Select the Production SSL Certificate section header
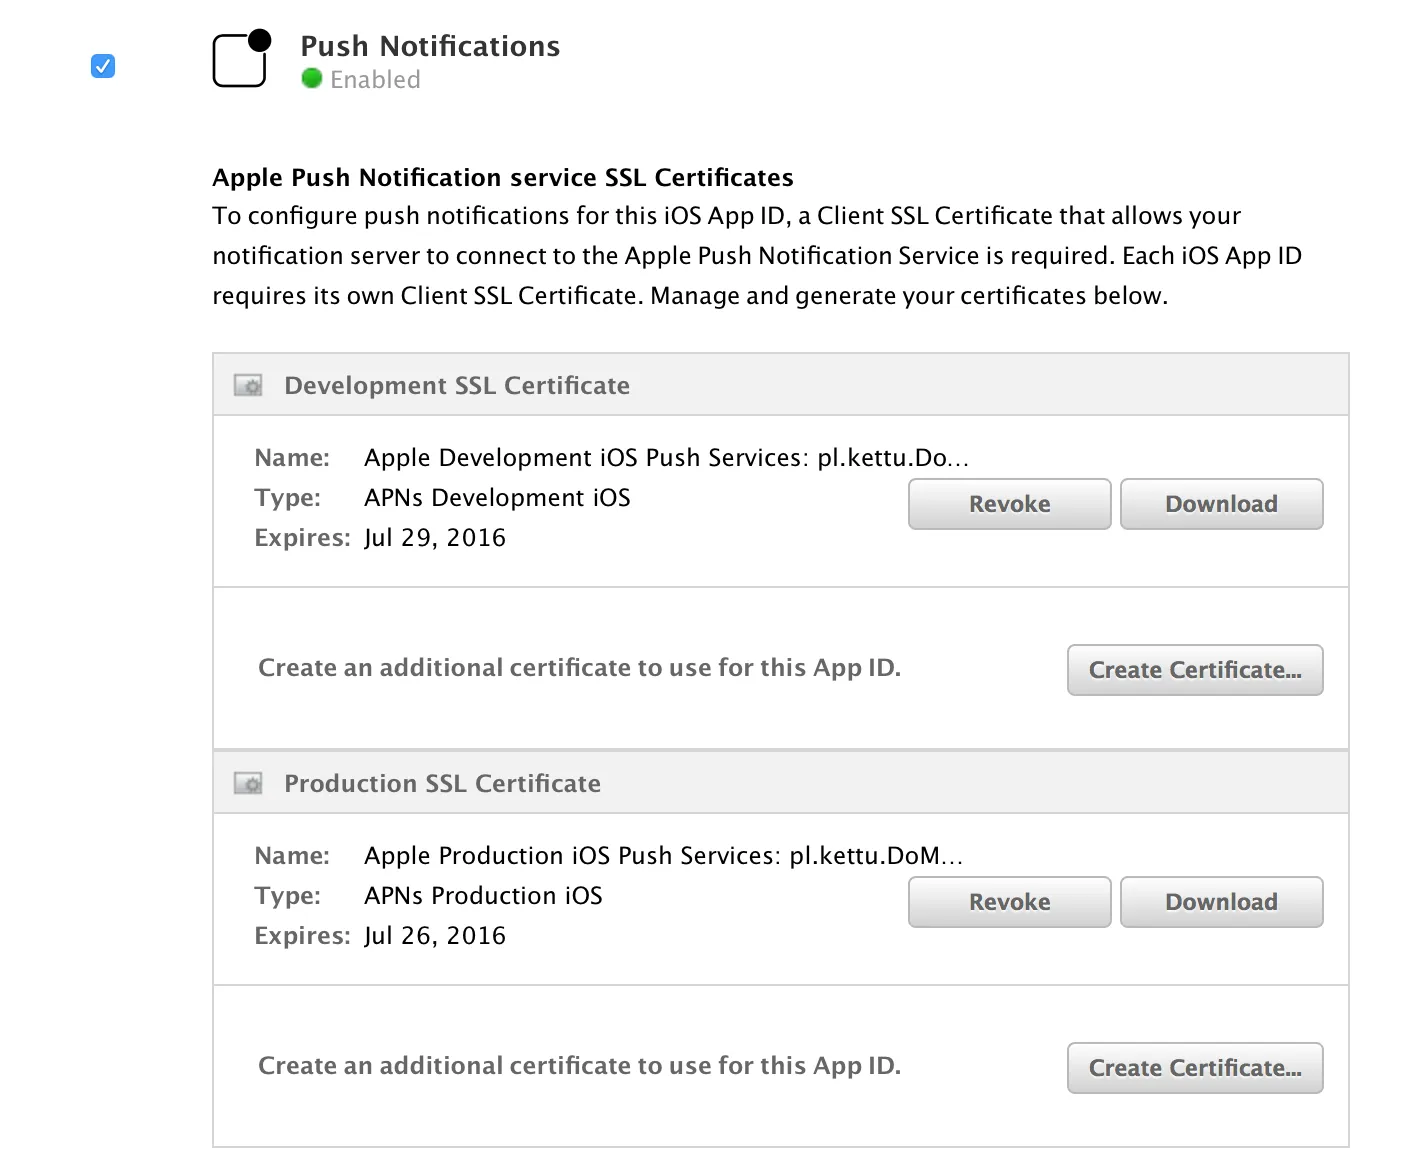Screen dimensions: 1418x1172 click(x=442, y=783)
